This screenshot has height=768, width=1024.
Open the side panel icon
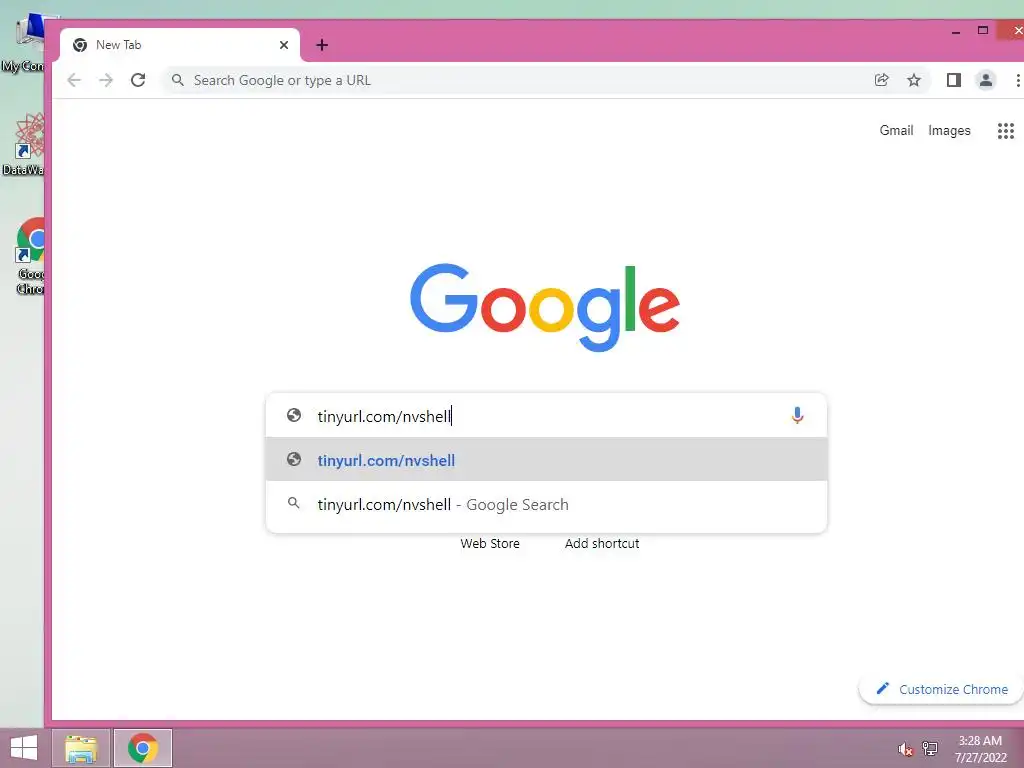point(953,80)
